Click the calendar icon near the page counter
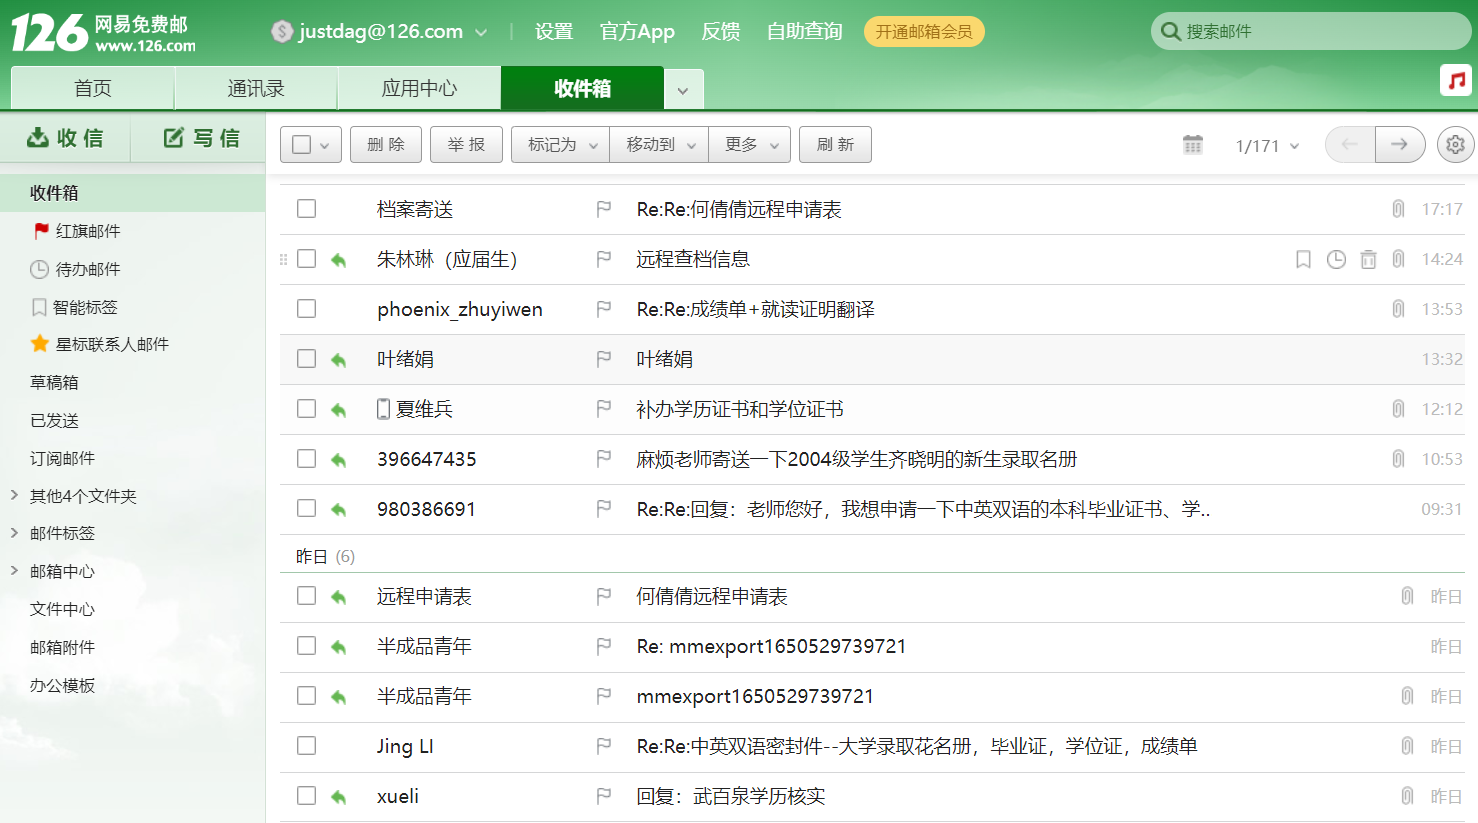1478x823 pixels. (x=1193, y=144)
